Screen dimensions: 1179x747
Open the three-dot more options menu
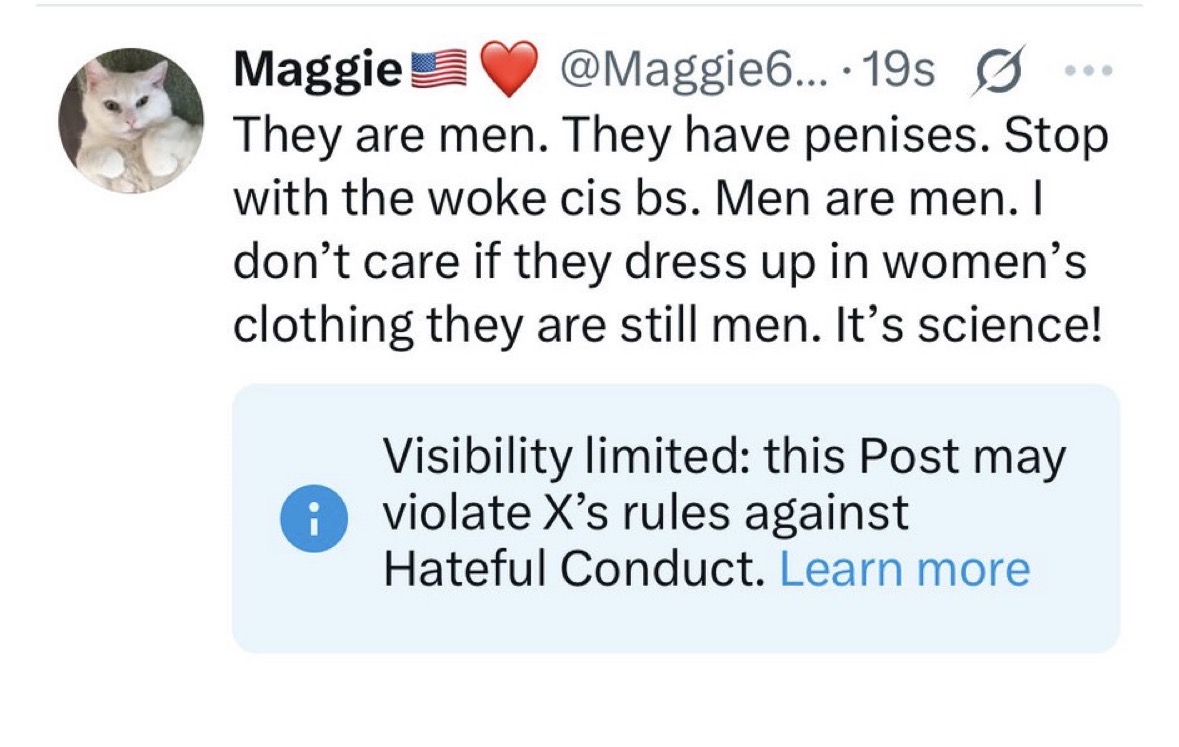click(x=1084, y=72)
